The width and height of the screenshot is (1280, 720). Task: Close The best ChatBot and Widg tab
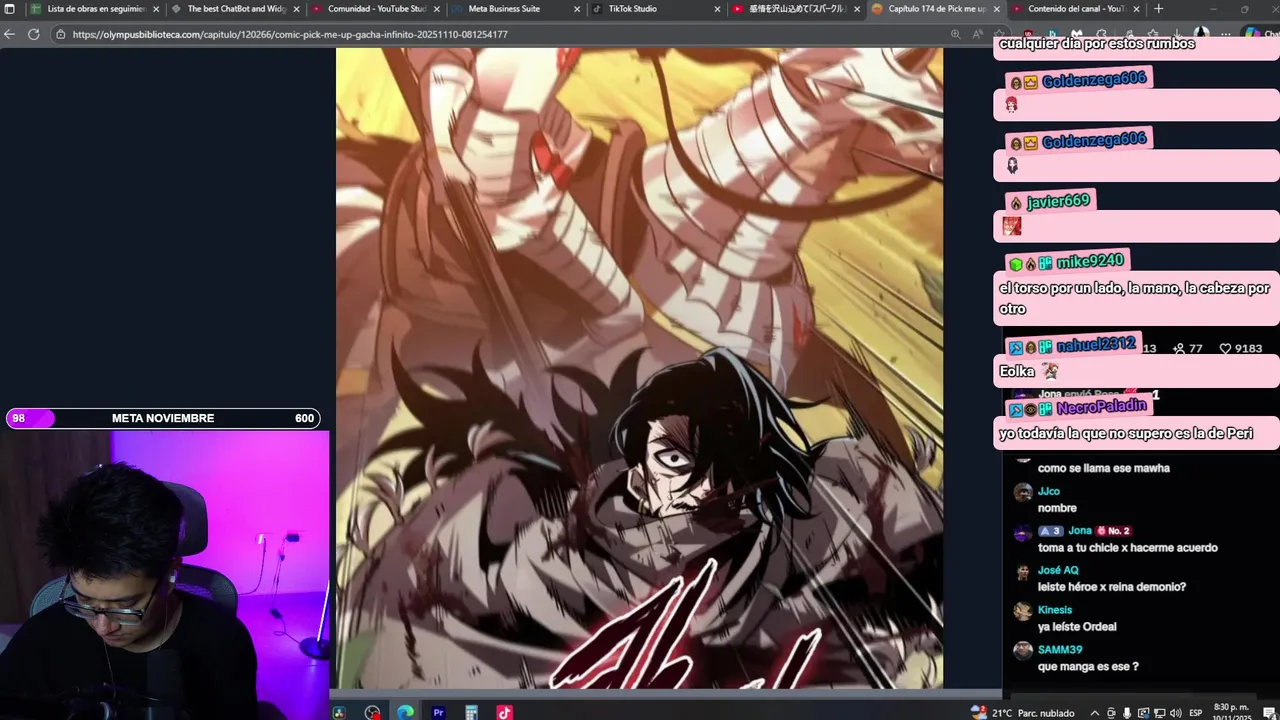(x=296, y=9)
